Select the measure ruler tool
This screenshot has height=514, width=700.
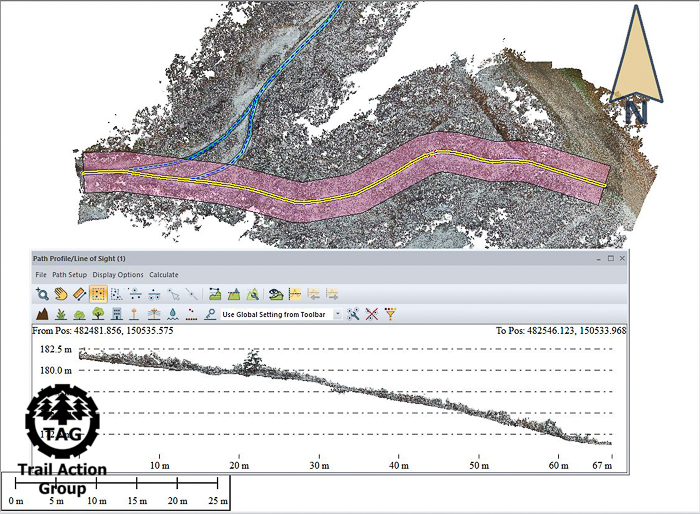tap(80, 294)
